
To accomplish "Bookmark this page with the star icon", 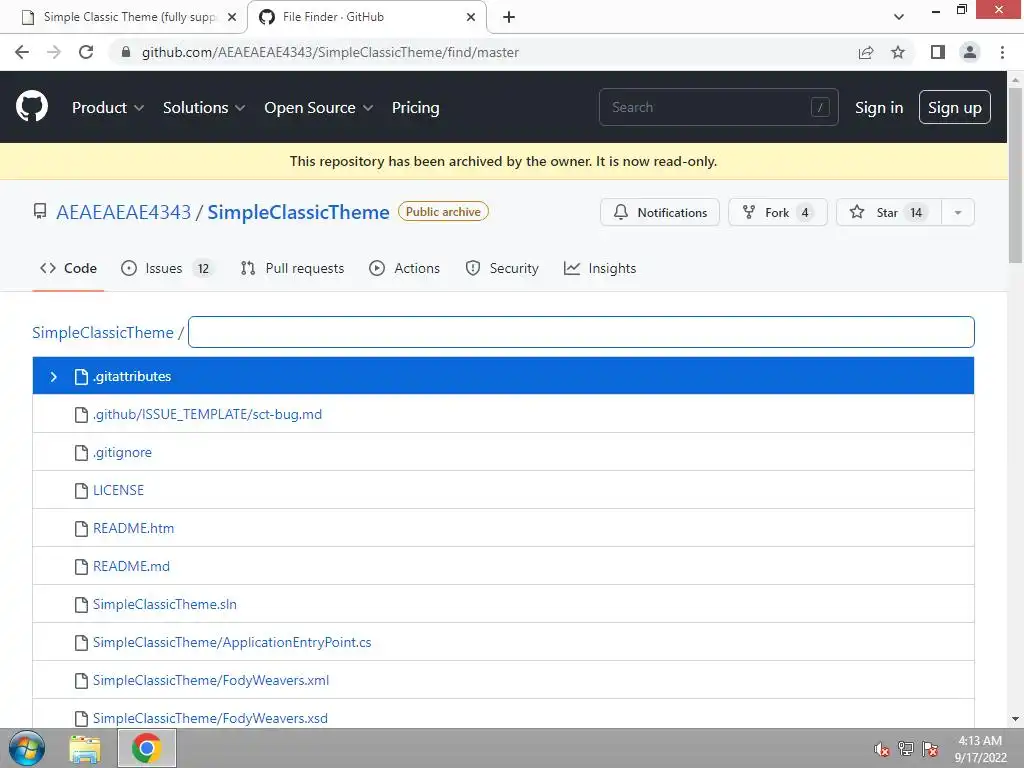I will (898, 52).
